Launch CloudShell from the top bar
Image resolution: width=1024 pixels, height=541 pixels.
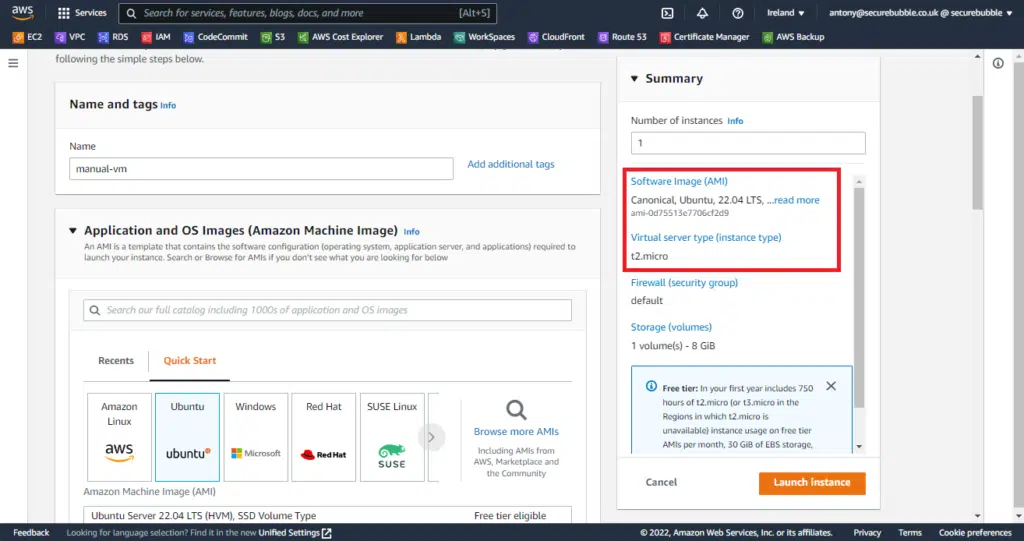[667, 13]
